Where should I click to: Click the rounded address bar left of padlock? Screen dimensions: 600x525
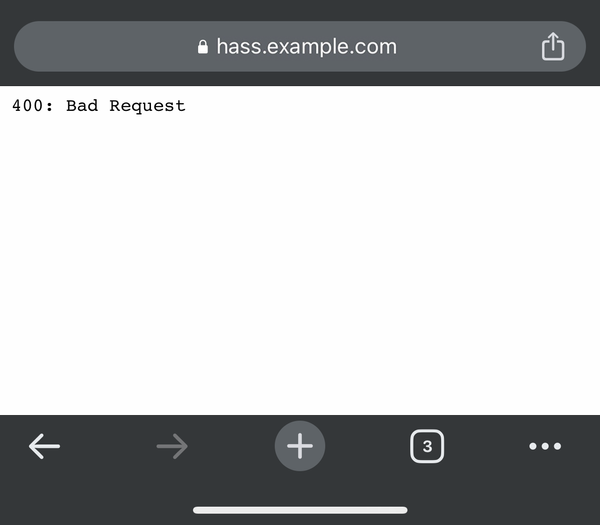103,46
